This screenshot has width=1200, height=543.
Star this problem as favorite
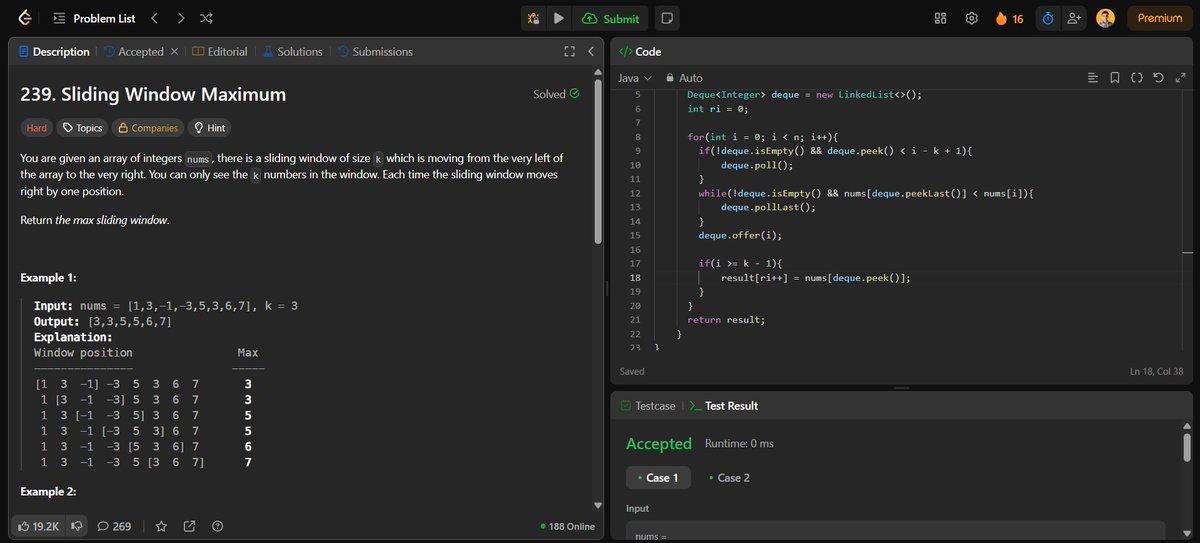[x=161, y=526]
